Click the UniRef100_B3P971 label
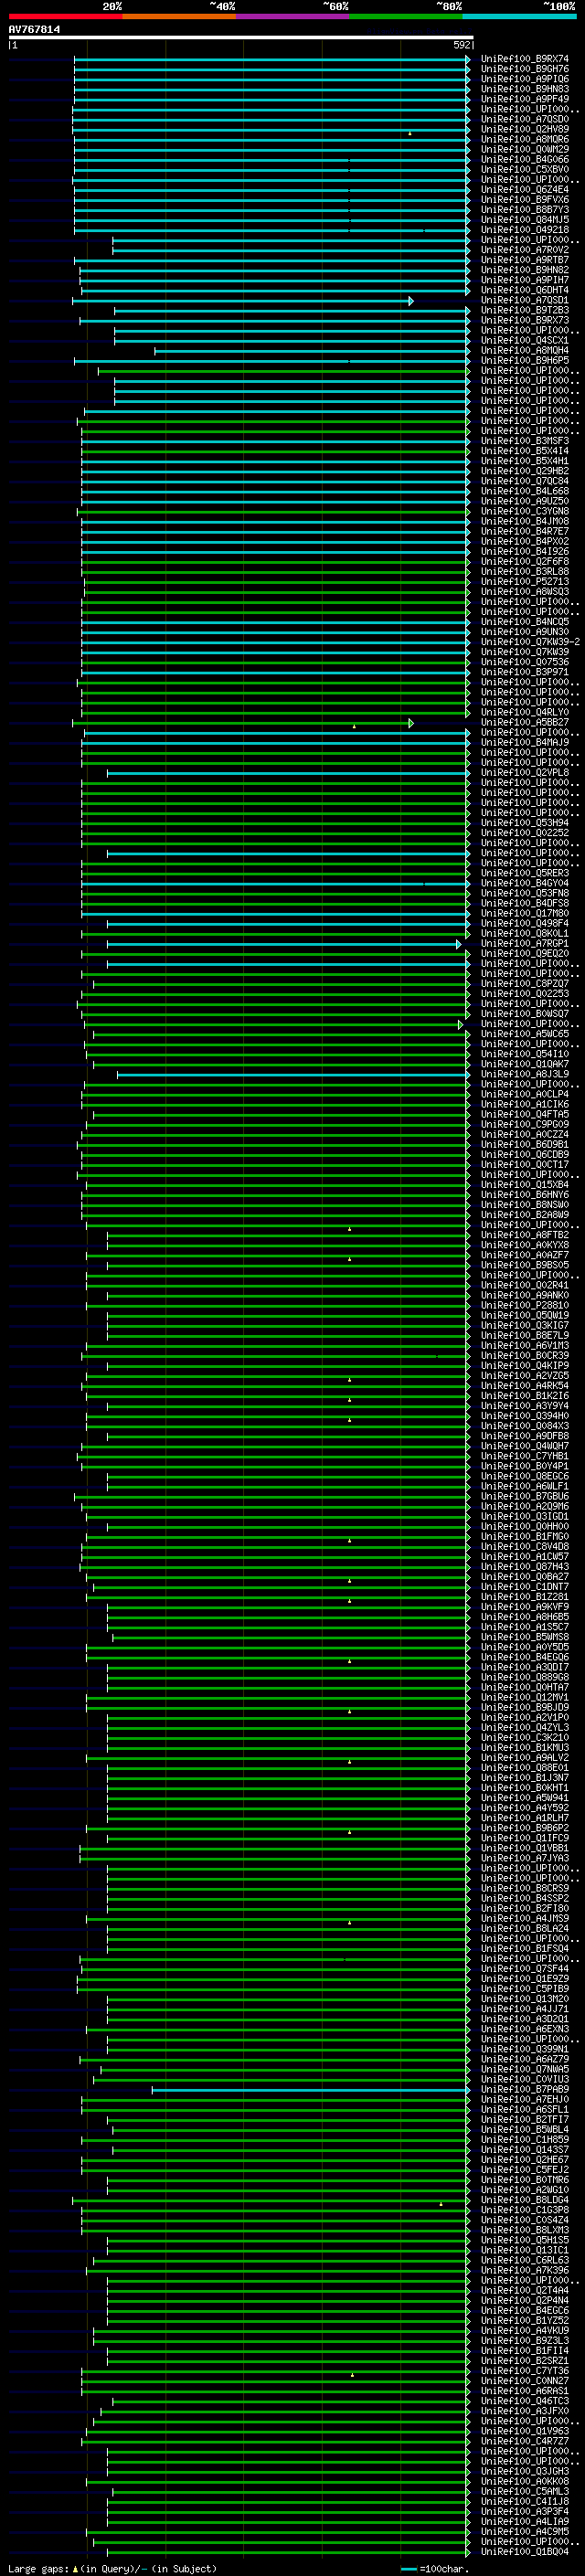 pyautogui.click(x=525, y=672)
